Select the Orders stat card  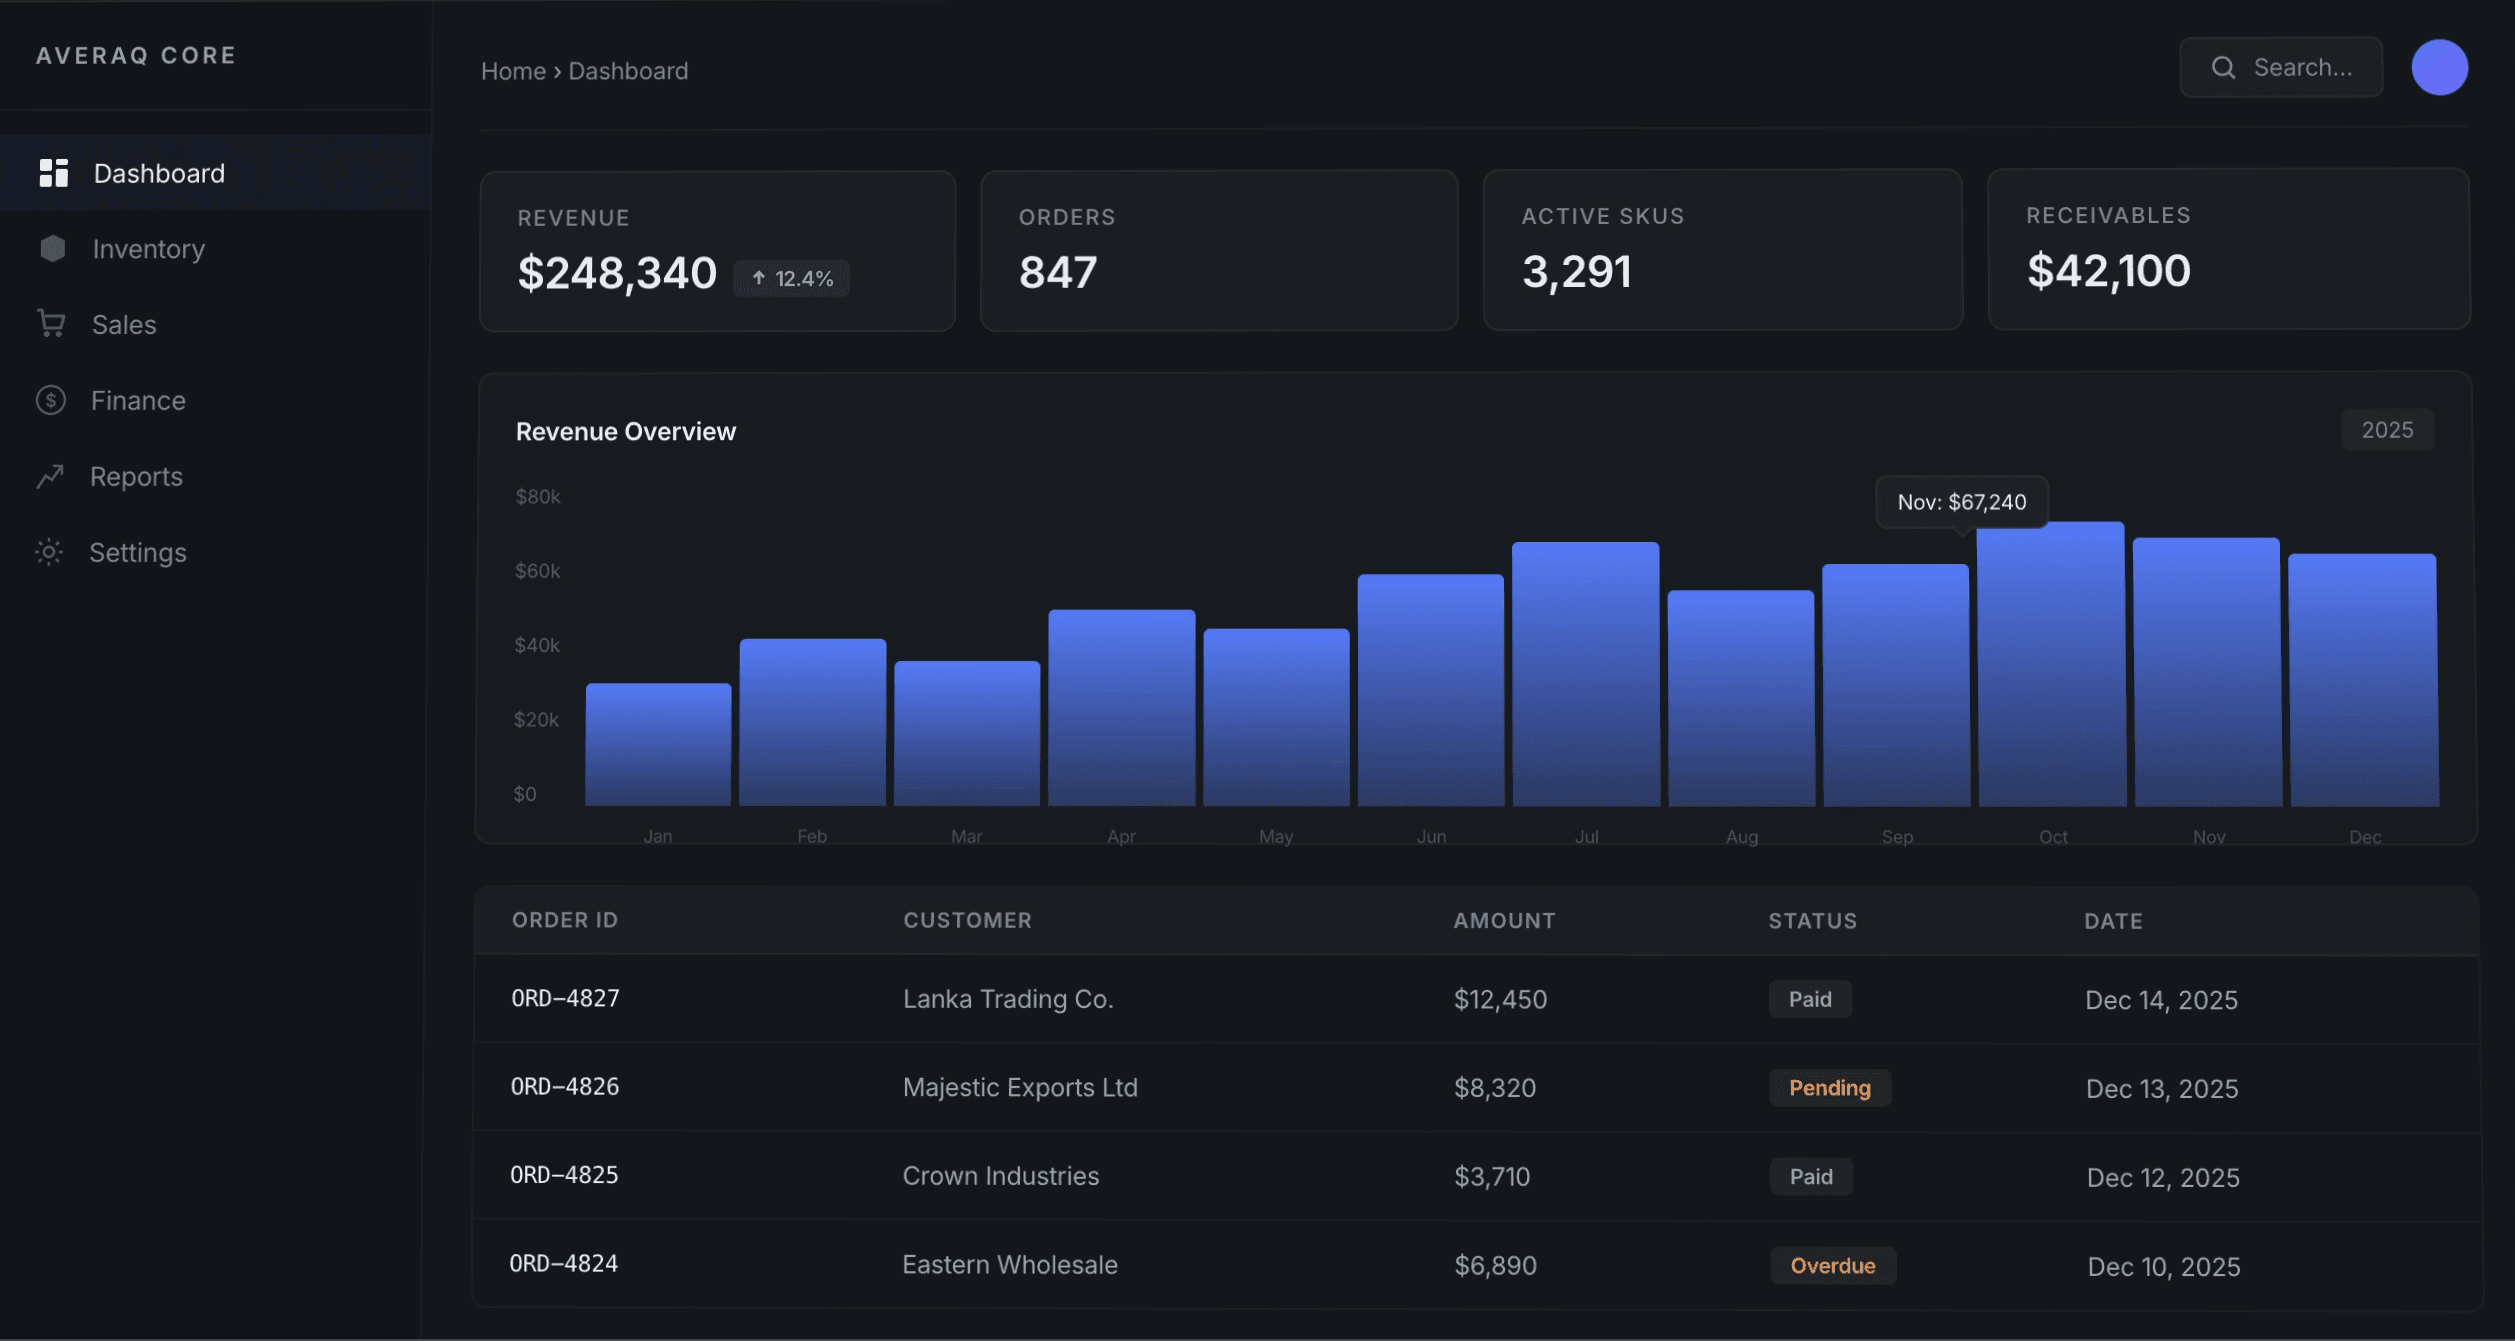(x=1219, y=250)
